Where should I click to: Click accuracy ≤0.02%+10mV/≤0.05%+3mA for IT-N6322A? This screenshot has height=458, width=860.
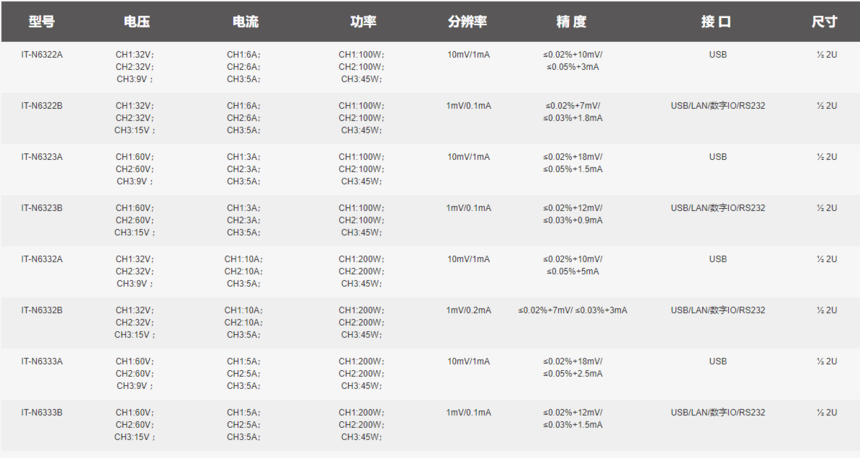click(573, 61)
